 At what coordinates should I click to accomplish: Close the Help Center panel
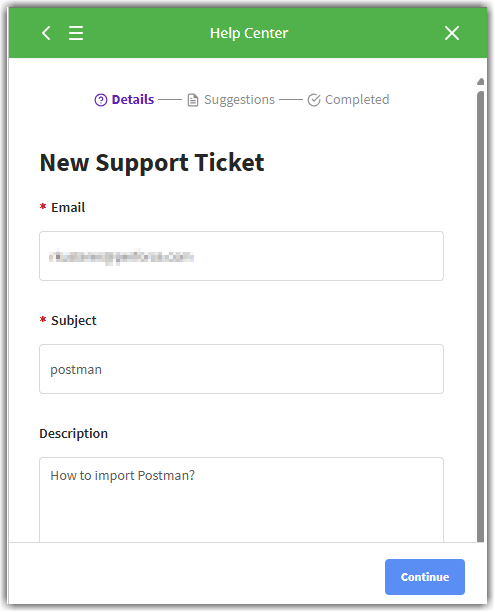pyautogui.click(x=452, y=33)
